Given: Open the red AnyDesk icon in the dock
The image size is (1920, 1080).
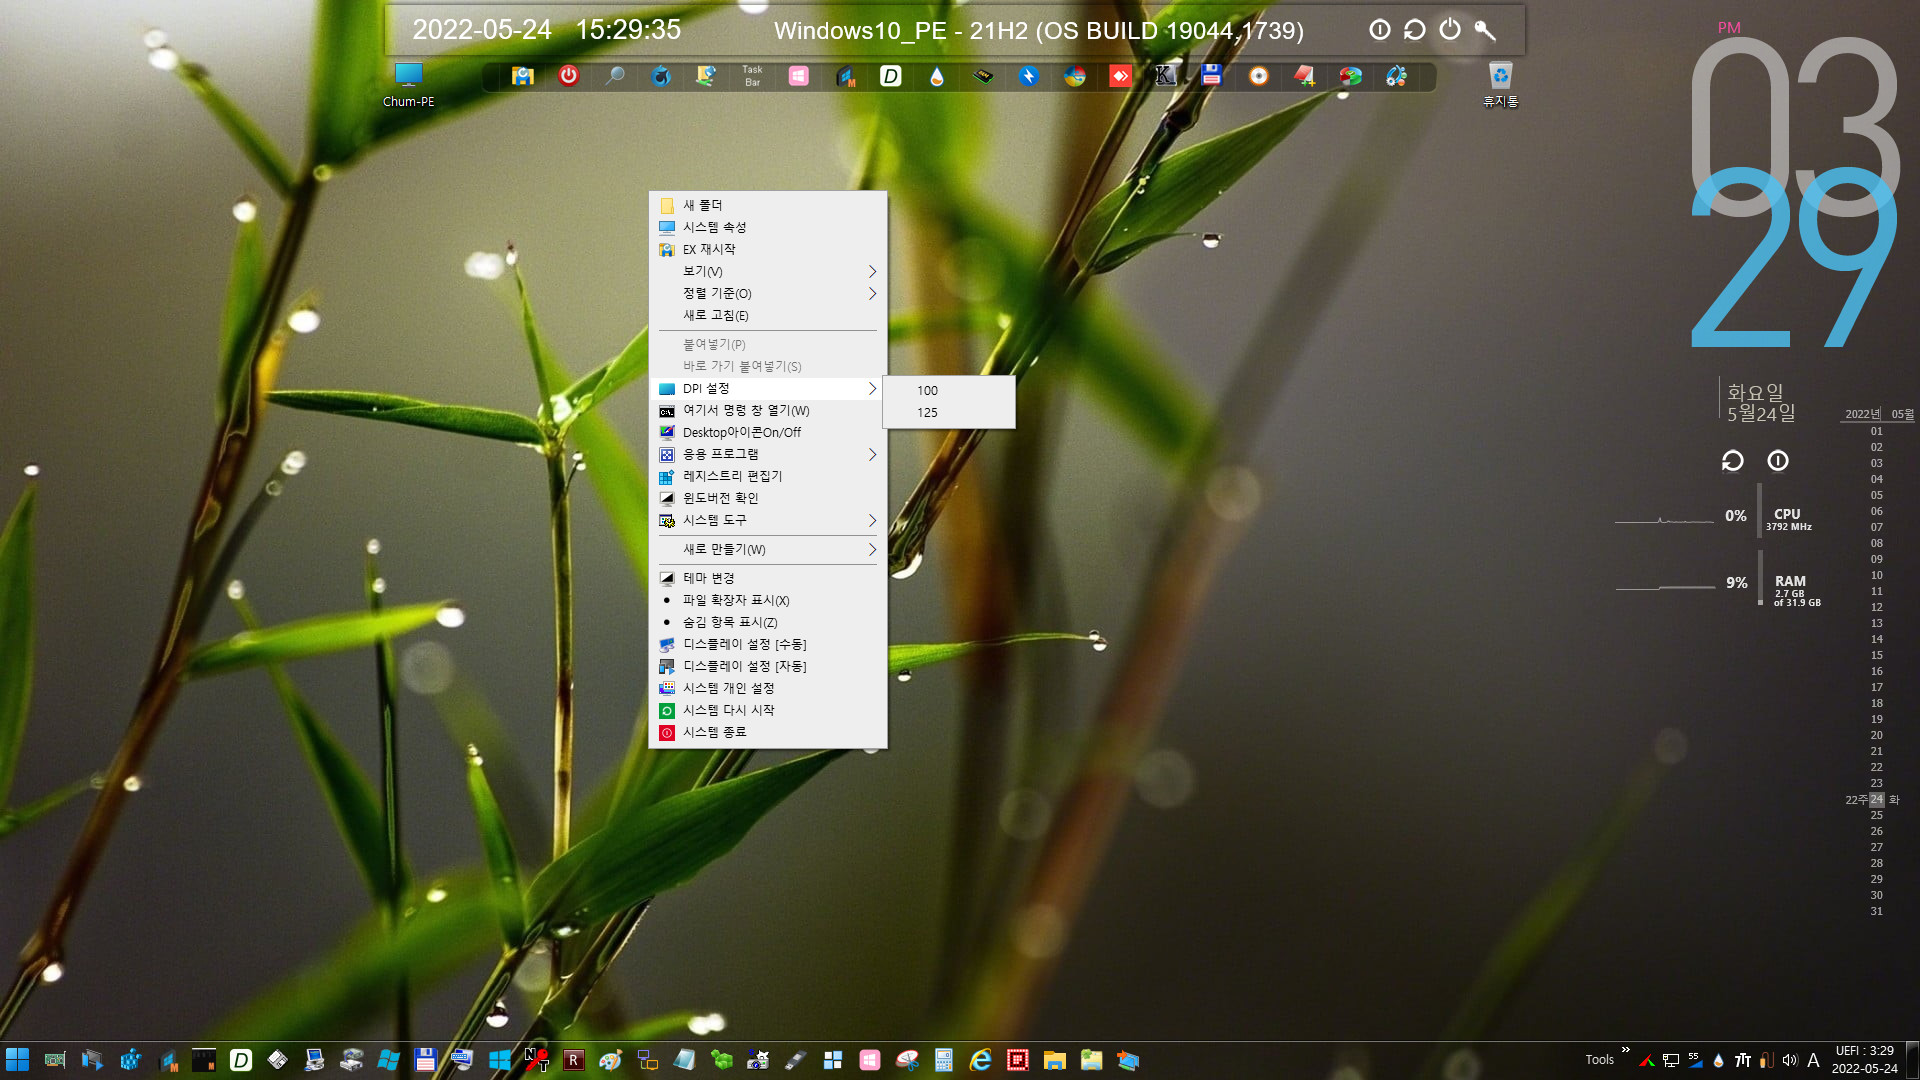Looking at the screenshot, I should pyautogui.click(x=1120, y=76).
